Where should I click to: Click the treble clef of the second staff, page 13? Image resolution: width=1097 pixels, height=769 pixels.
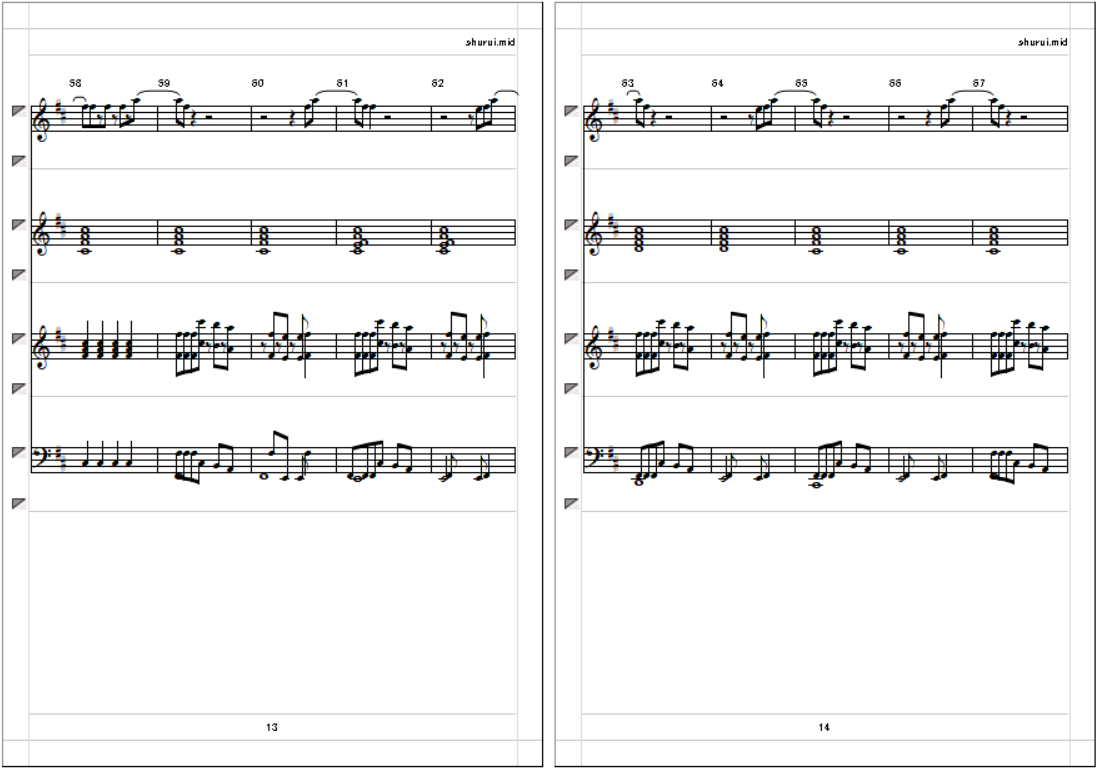pos(42,234)
